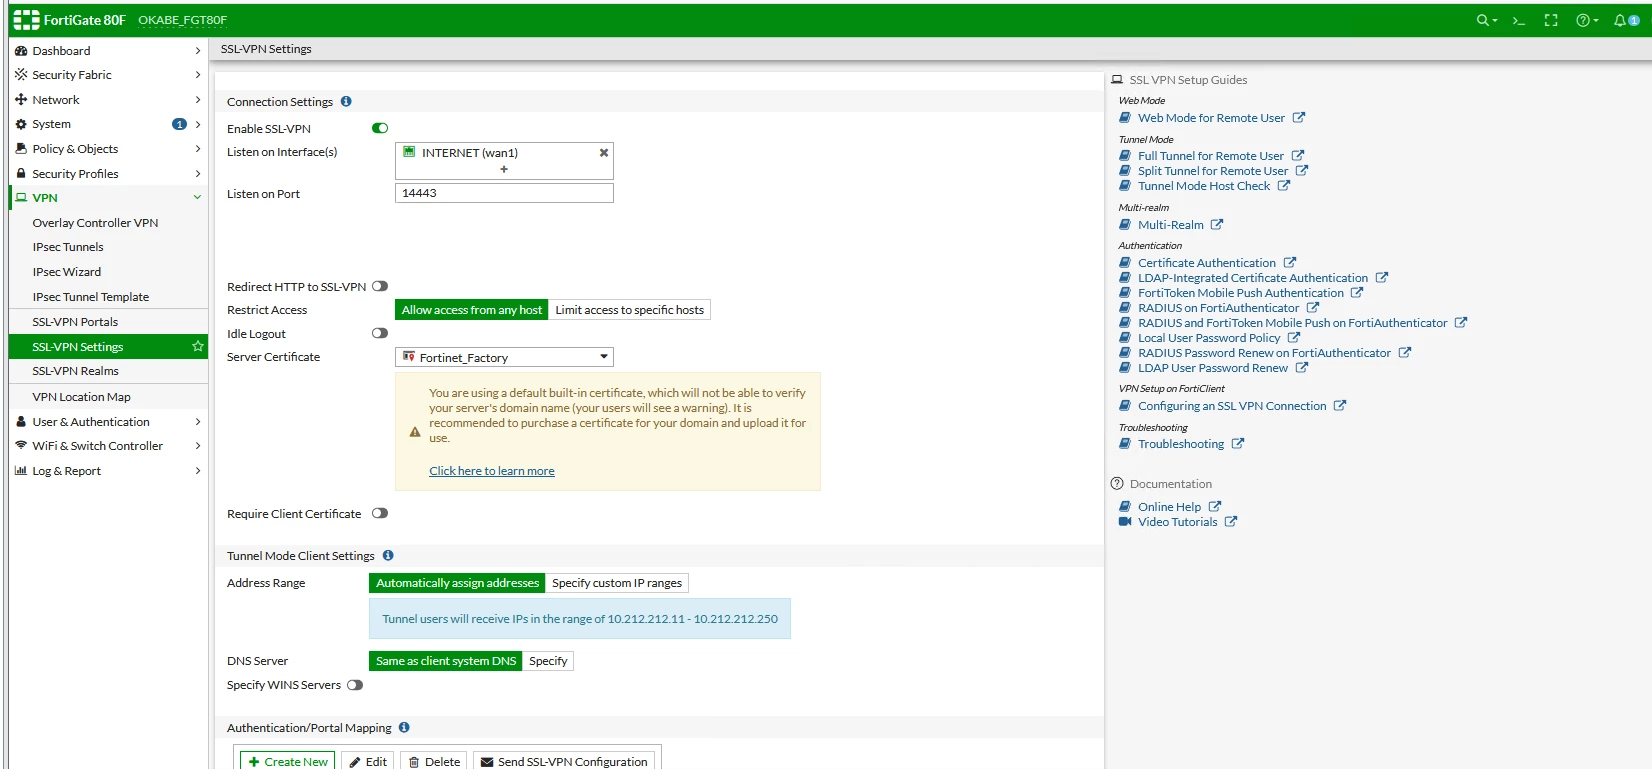Viewport: 1652px width, 769px height.
Task: Click the WiFi & Switch Controller wifi icon
Action: (21, 446)
